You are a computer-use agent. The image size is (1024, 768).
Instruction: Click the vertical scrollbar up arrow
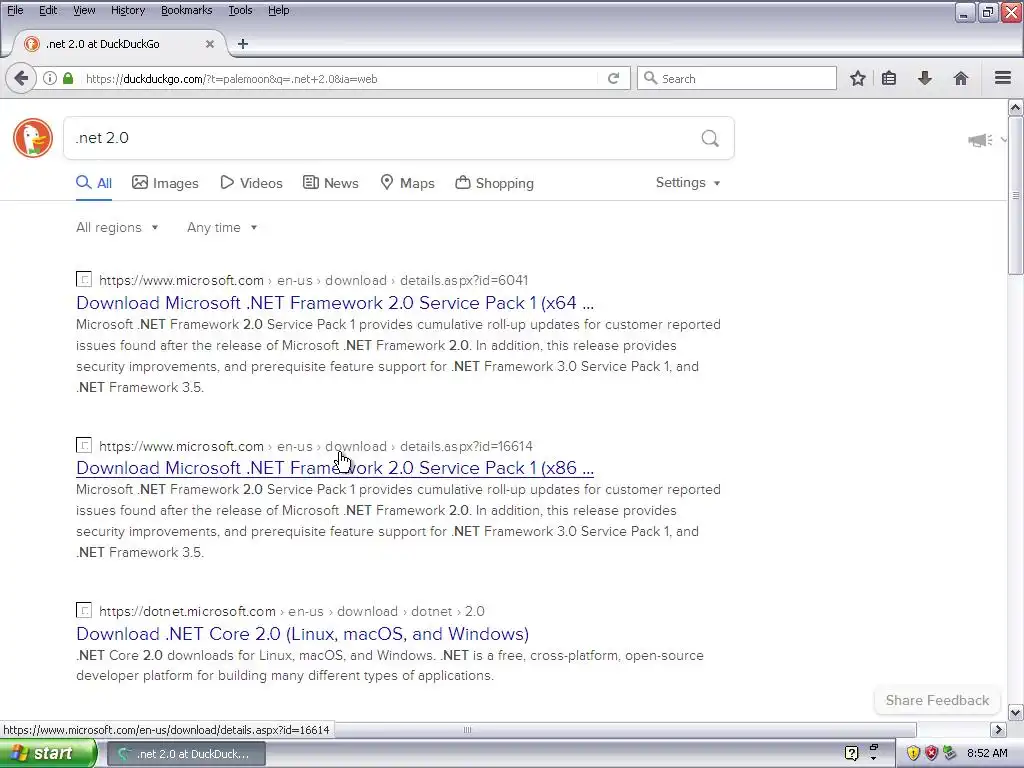1016,107
